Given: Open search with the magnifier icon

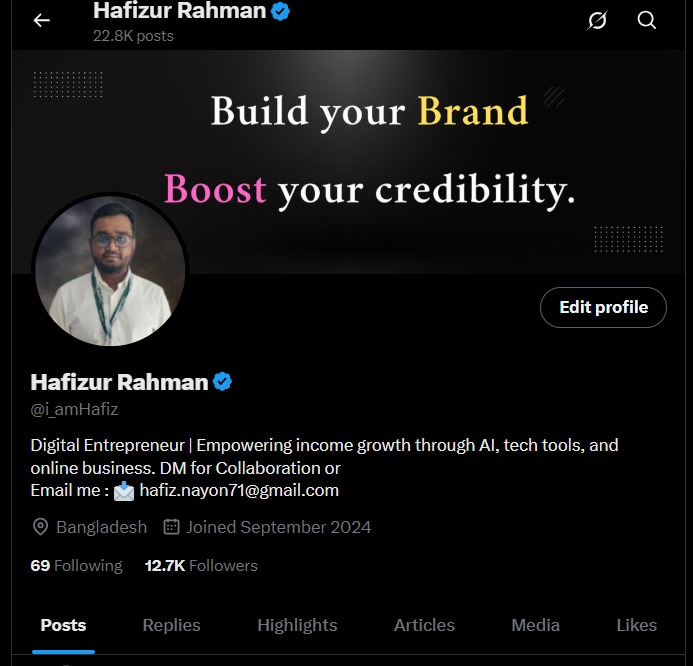Looking at the screenshot, I should (x=646, y=20).
